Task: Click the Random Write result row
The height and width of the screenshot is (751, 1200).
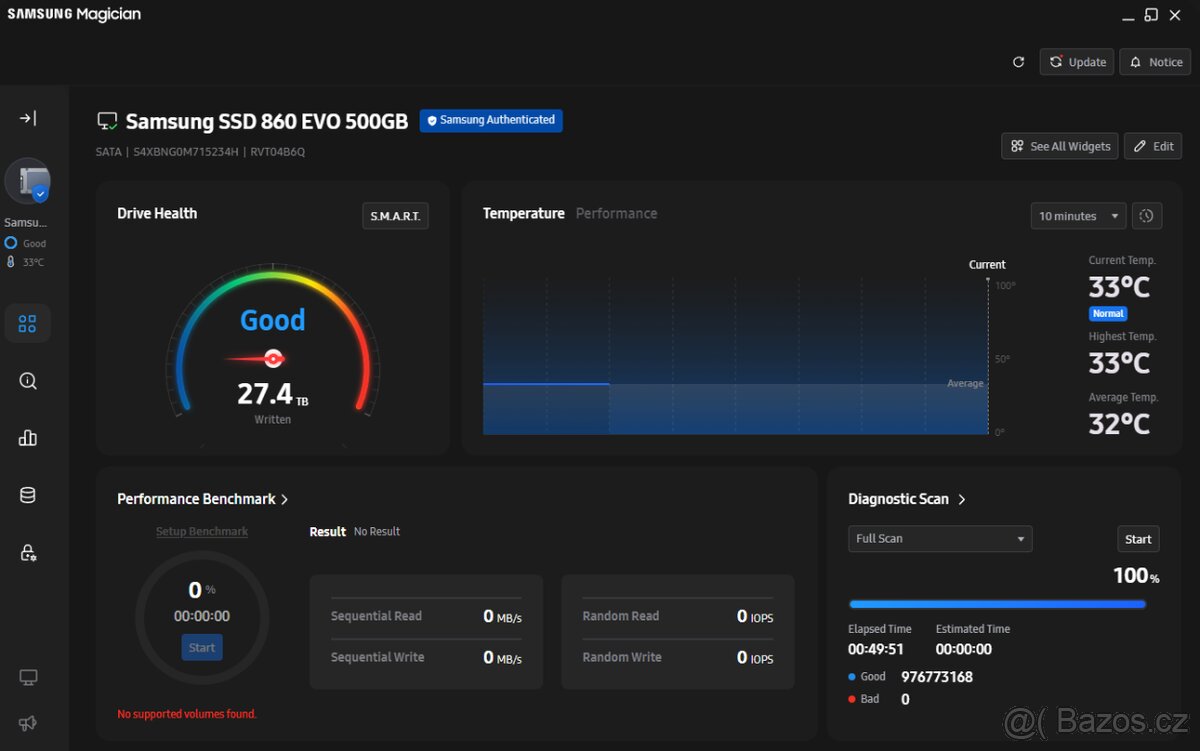Action: pos(678,657)
